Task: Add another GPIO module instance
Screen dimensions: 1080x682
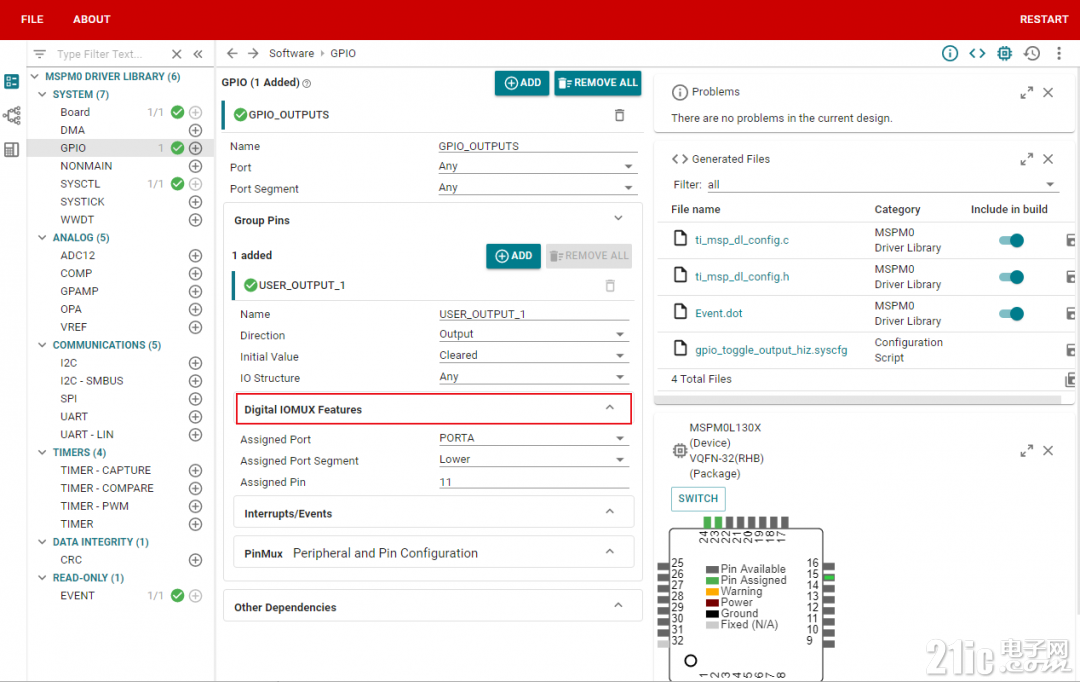Action: coord(196,148)
